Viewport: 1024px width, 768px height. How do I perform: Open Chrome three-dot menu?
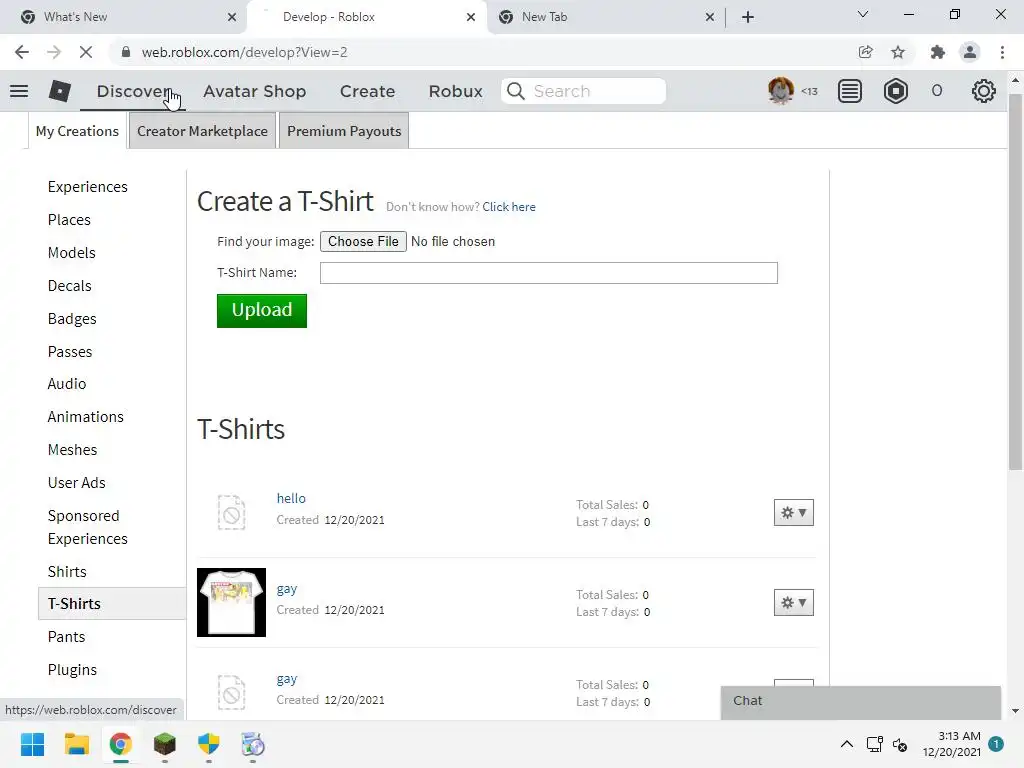(1002, 52)
